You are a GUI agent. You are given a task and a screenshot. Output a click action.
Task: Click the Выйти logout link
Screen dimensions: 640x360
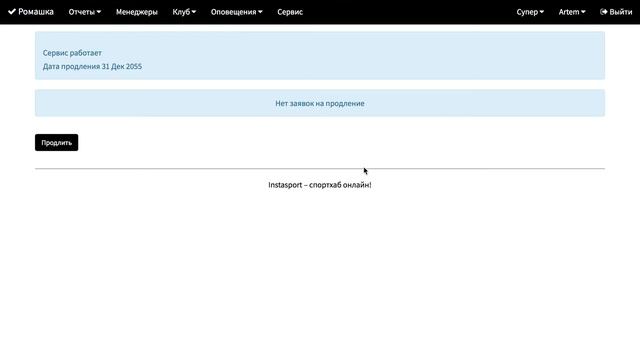coord(616,12)
